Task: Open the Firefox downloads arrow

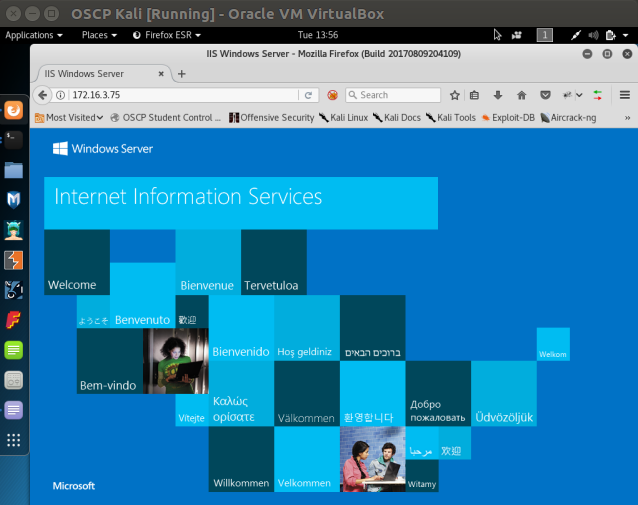Action: [498, 95]
